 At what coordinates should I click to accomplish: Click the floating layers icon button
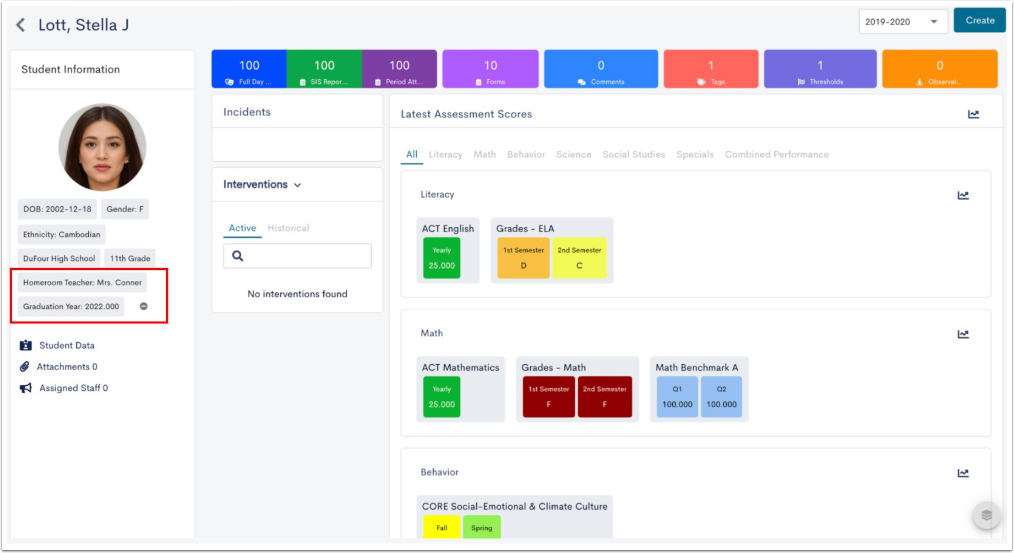click(986, 515)
